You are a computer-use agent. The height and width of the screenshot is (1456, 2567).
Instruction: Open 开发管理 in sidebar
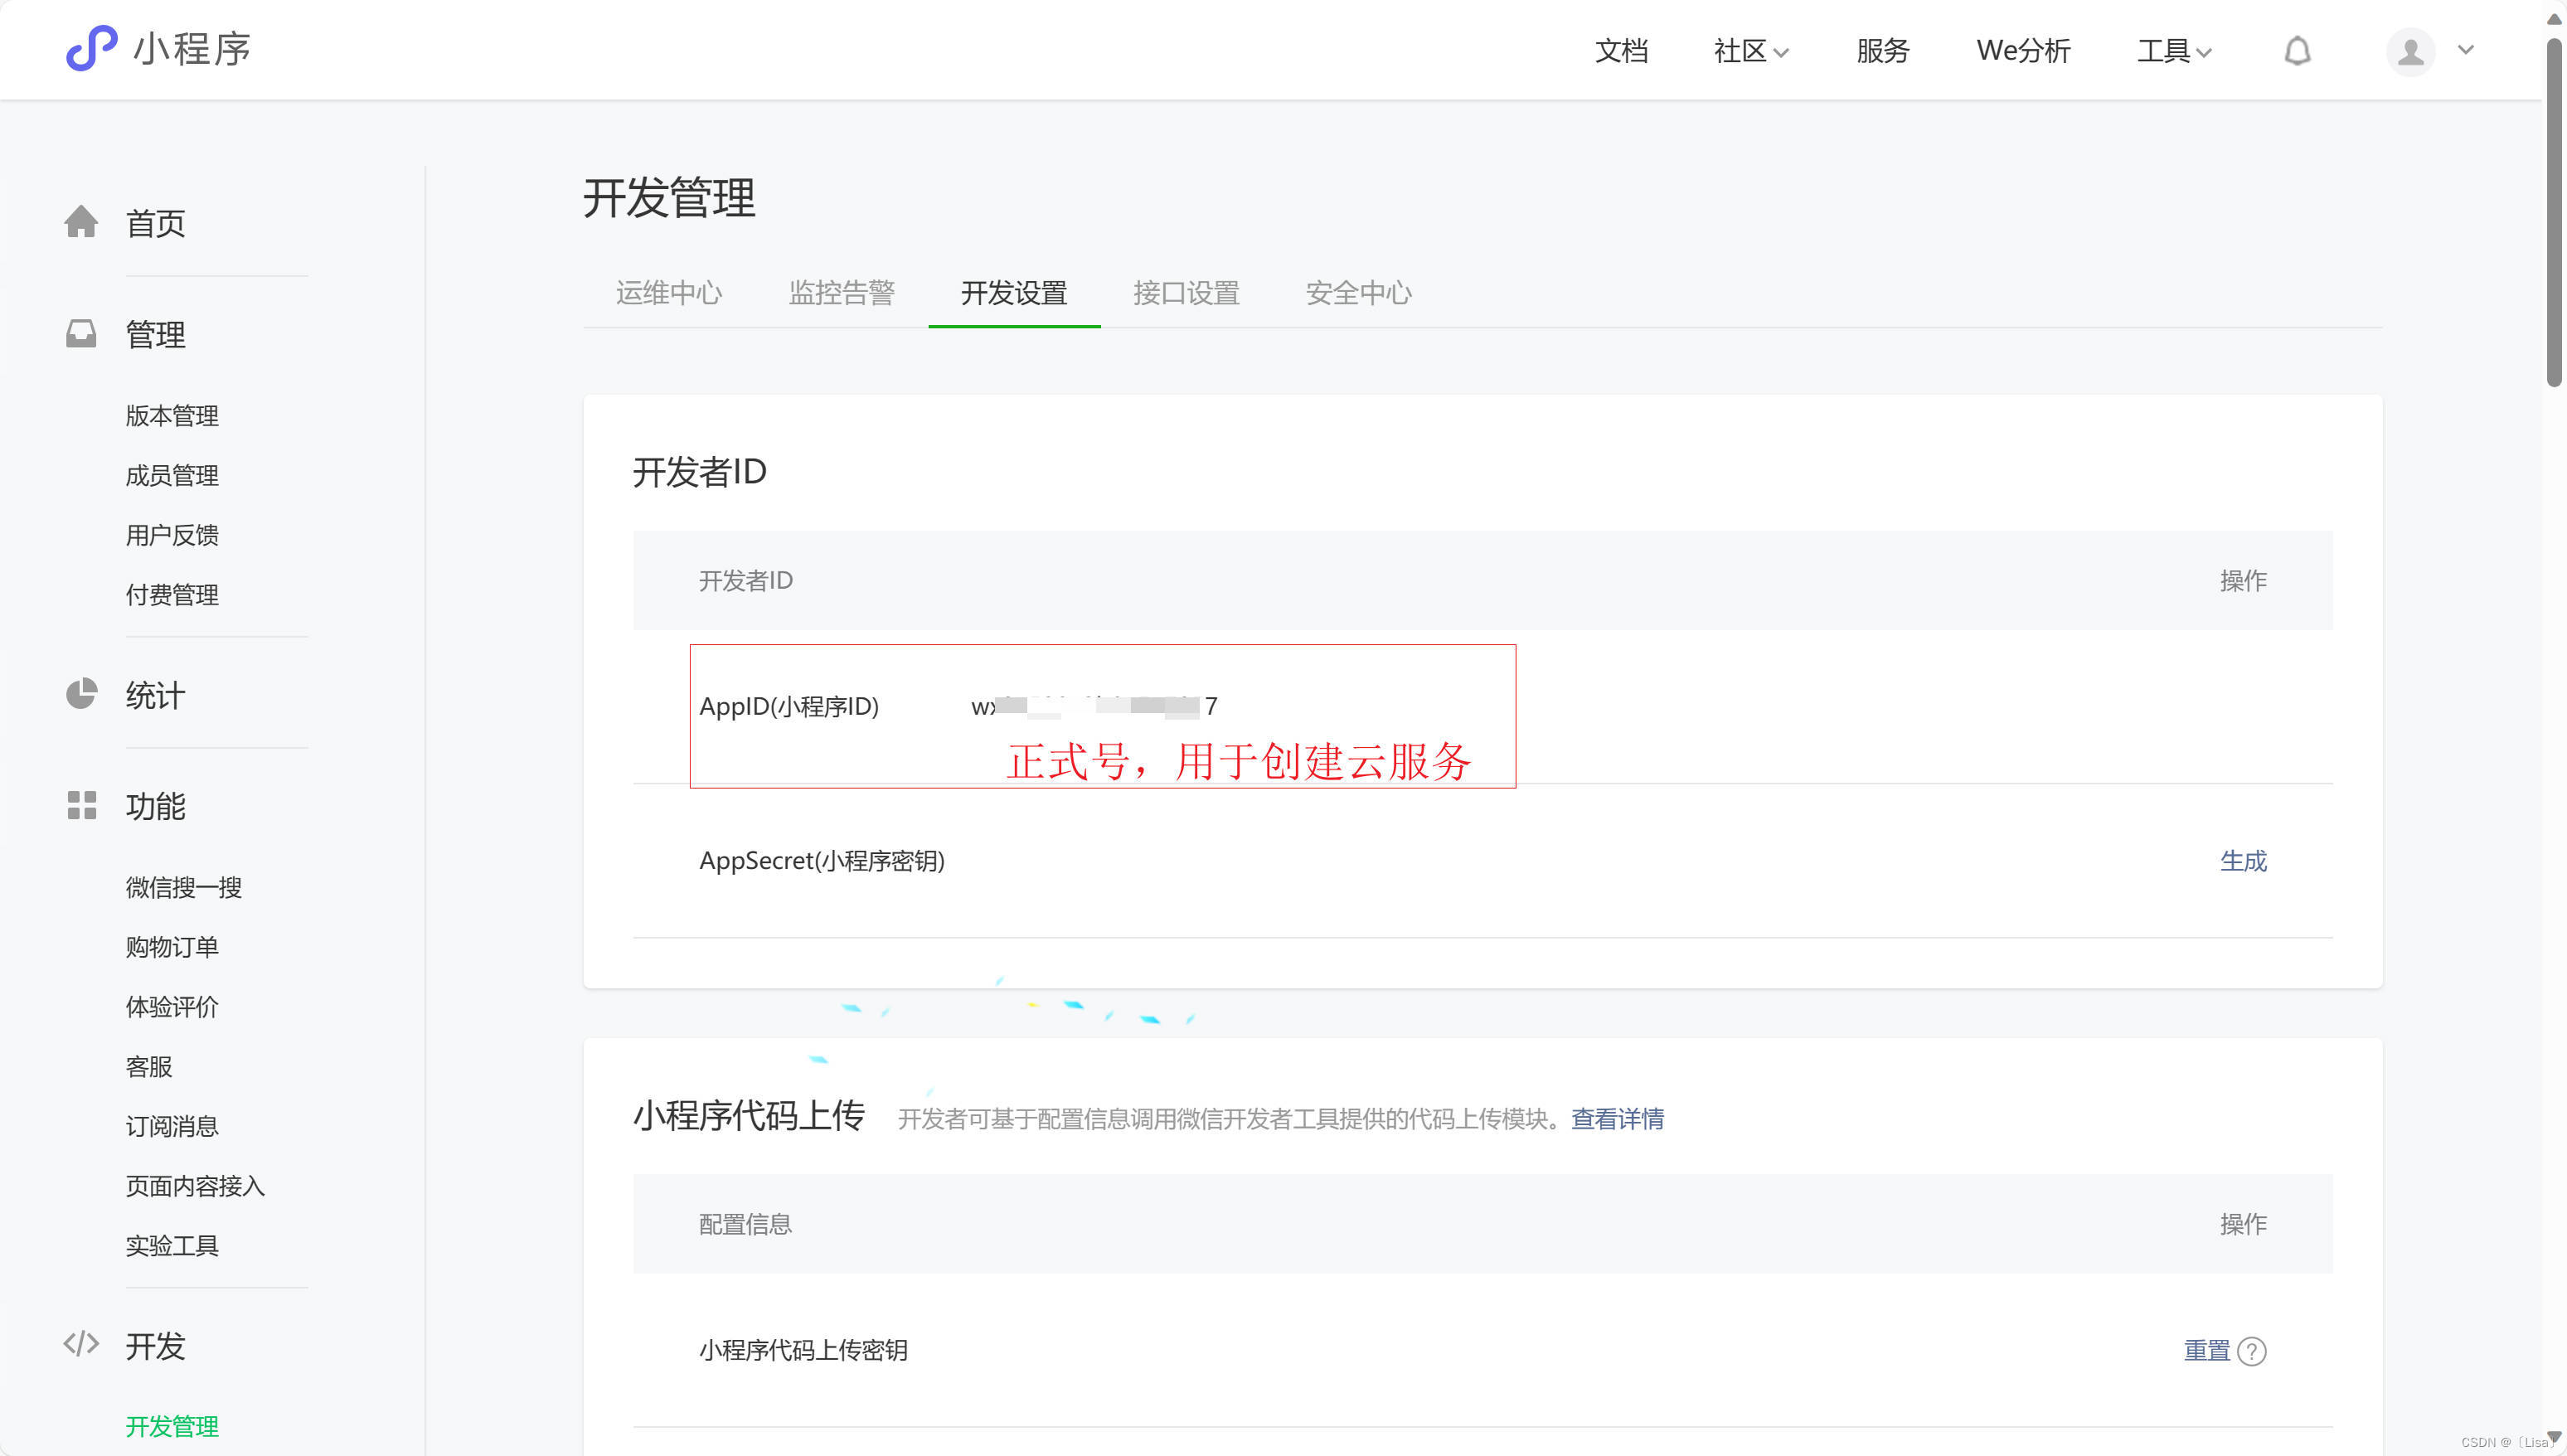pos(172,1427)
